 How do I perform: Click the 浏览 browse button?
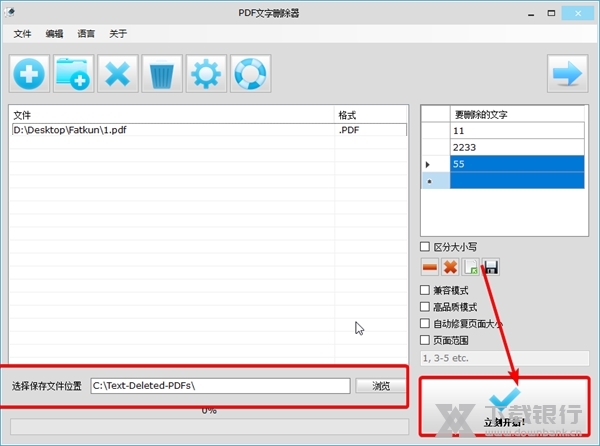pyautogui.click(x=381, y=386)
